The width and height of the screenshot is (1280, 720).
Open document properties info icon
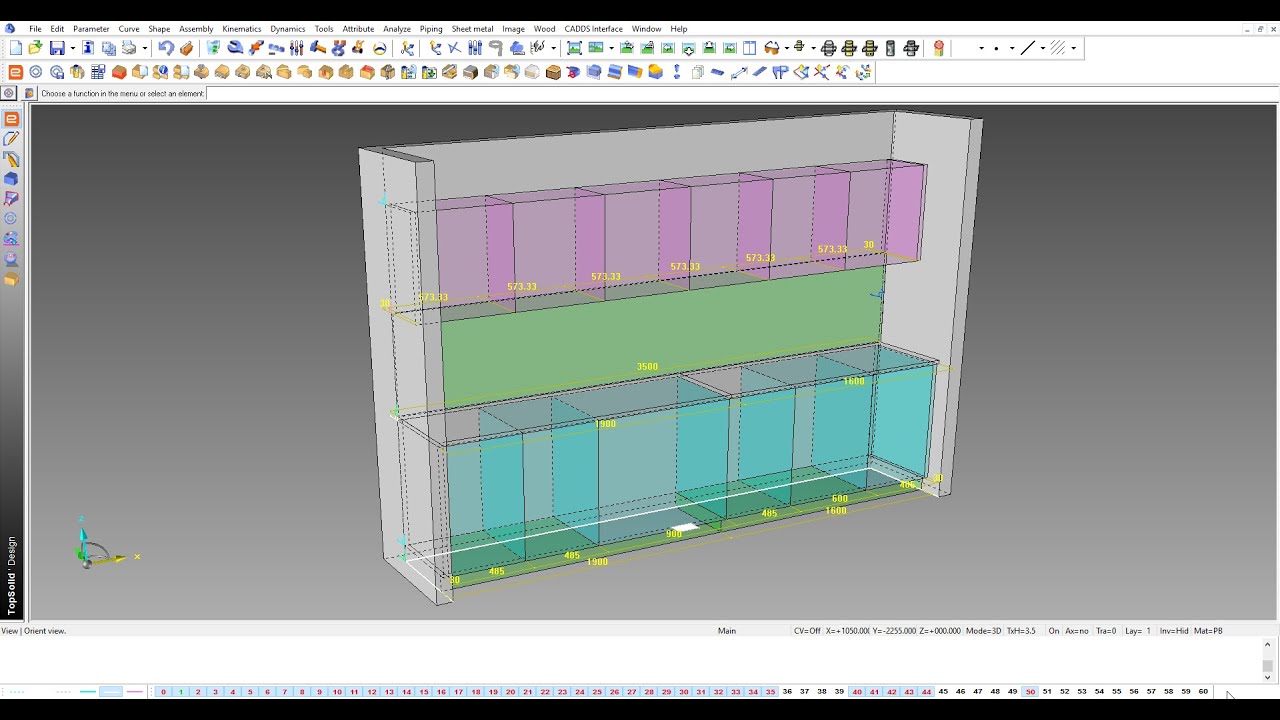point(88,47)
